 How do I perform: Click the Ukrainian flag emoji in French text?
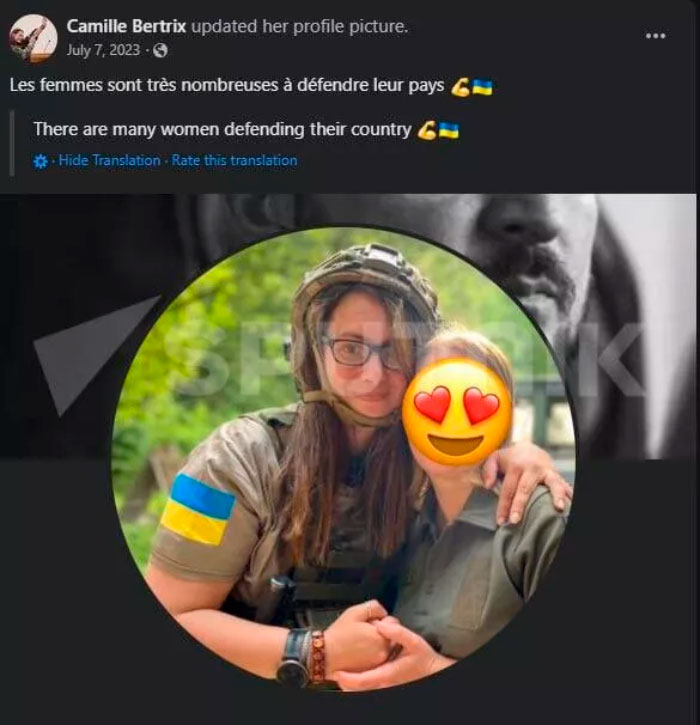coord(482,87)
